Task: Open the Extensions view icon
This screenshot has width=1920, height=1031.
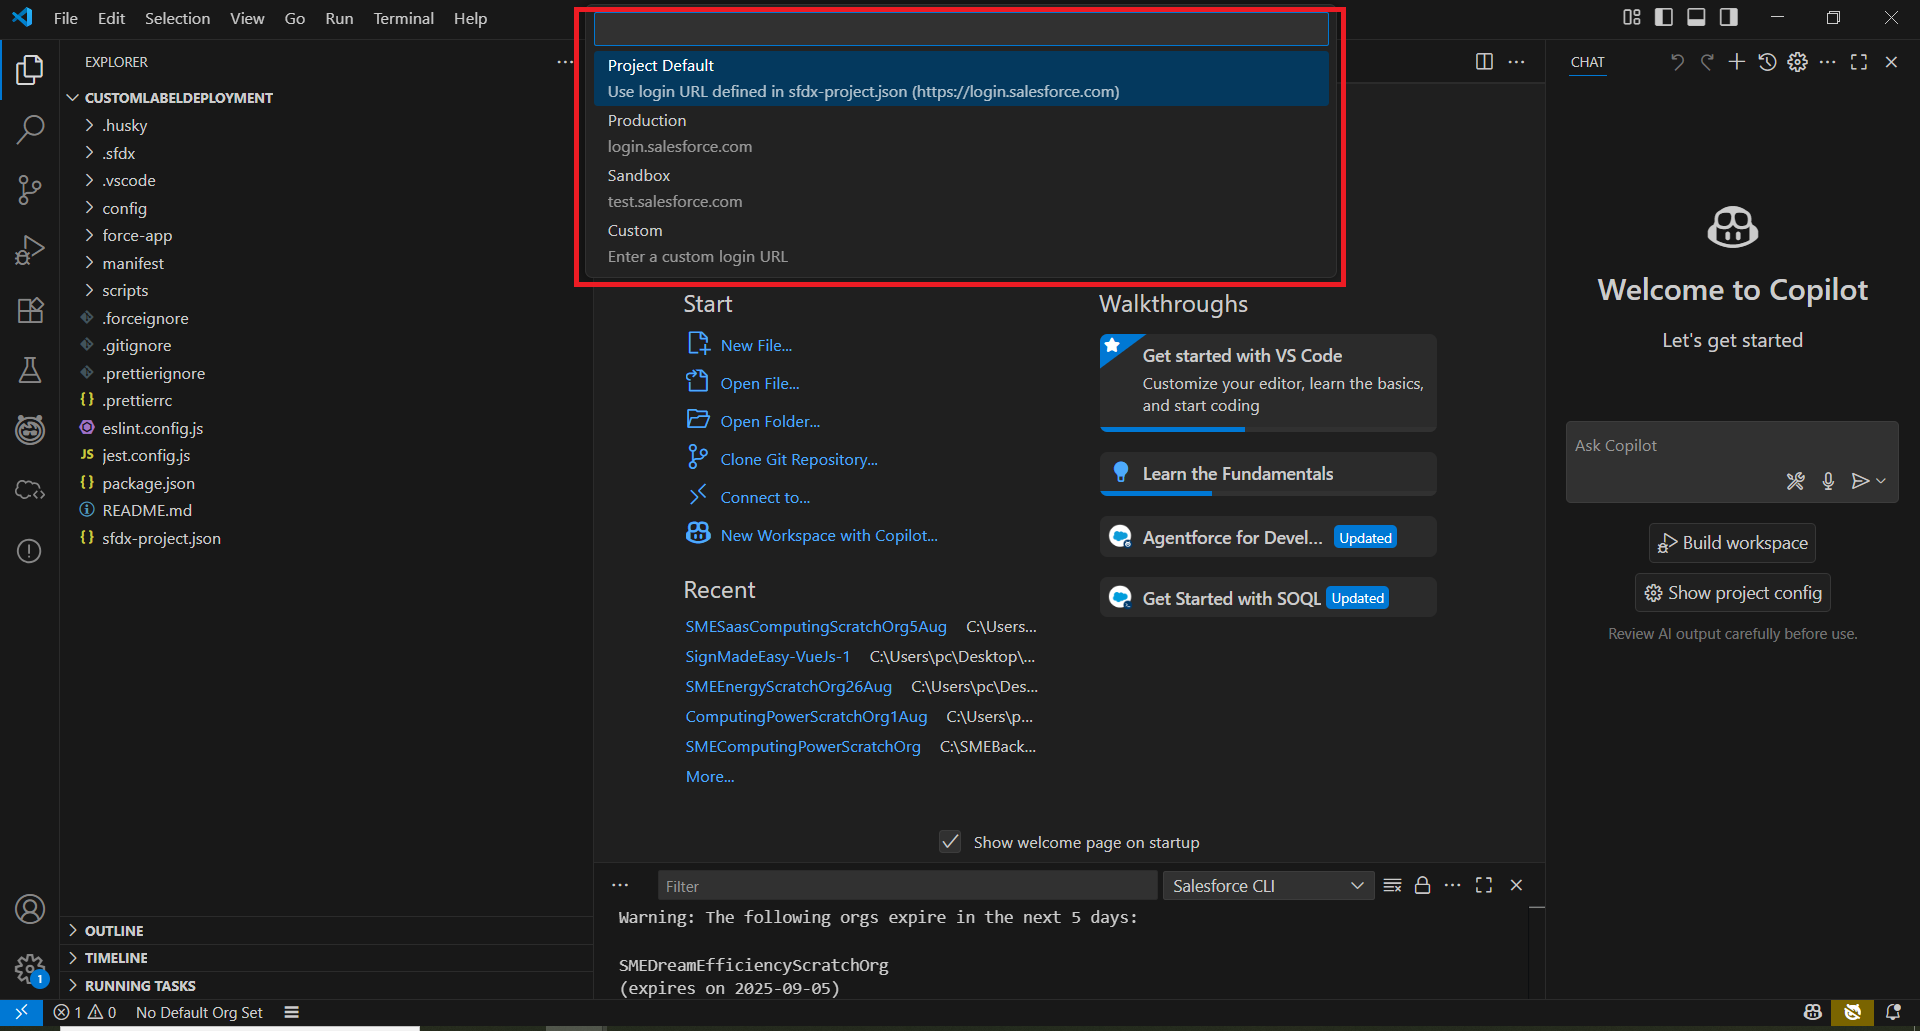Action: point(30,310)
